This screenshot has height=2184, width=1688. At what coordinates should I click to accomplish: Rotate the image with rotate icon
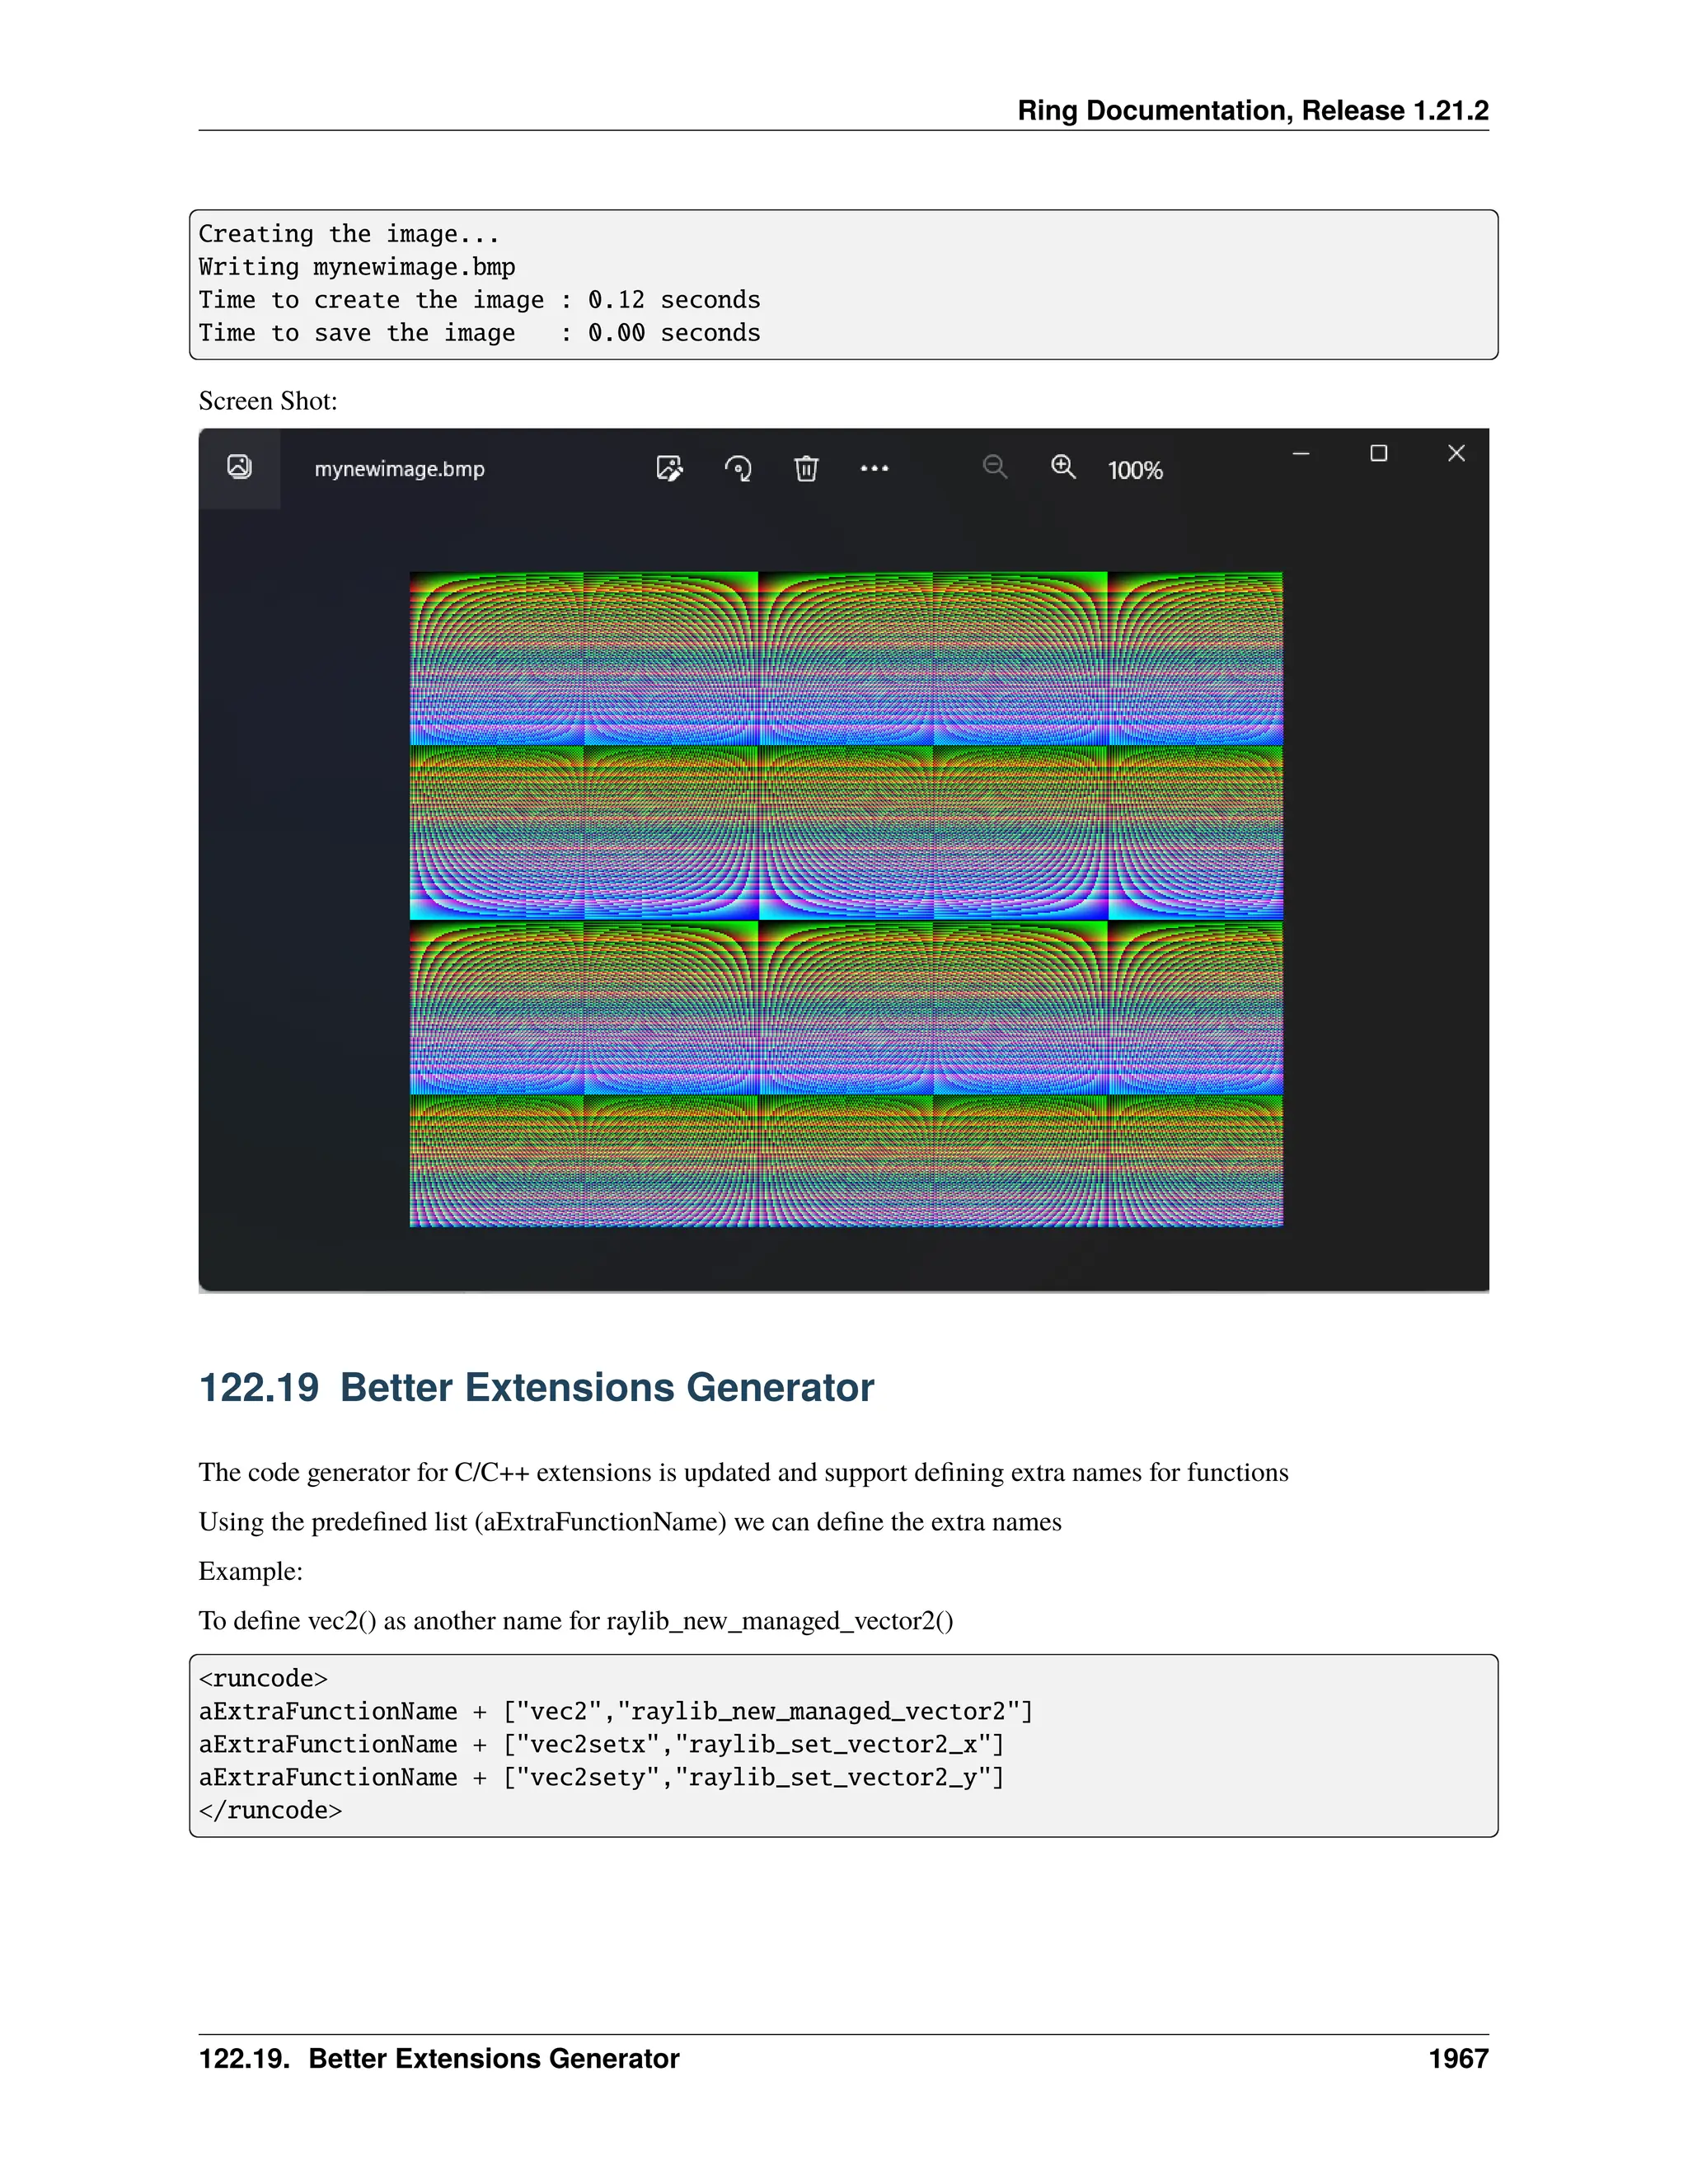(738, 468)
